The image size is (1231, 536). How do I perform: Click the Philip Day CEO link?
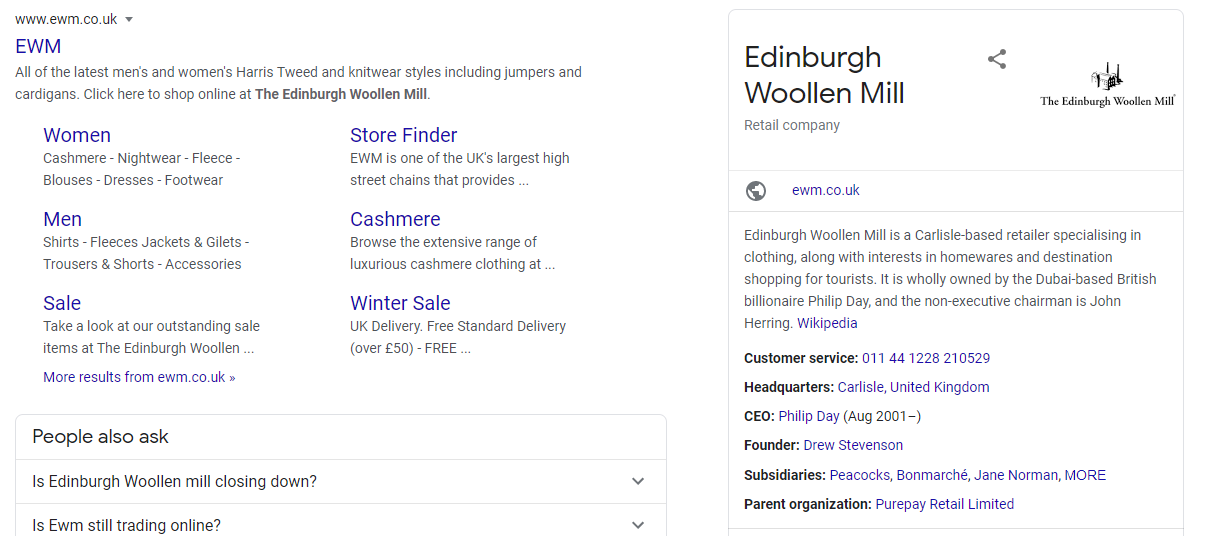[x=809, y=416]
